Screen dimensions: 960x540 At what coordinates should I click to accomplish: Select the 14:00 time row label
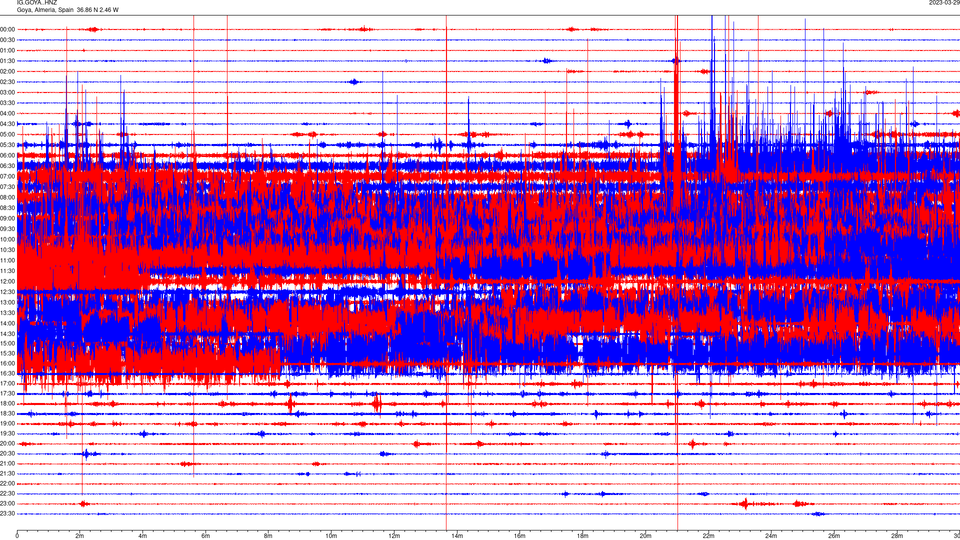tap(7, 323)
